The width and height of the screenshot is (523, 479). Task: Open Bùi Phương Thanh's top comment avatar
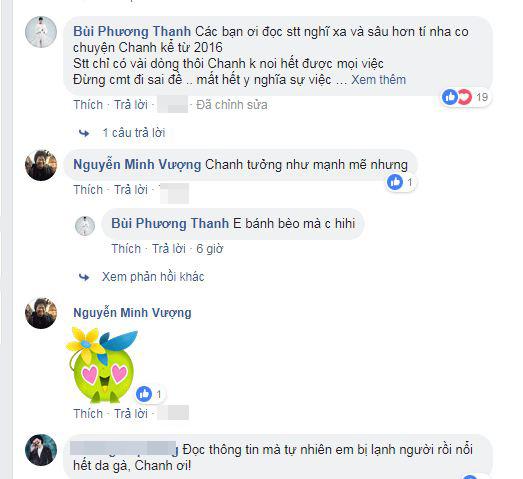point(41,32)
